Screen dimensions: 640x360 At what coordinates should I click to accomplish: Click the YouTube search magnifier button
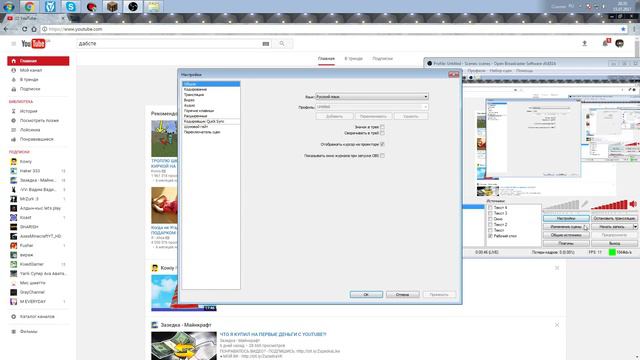tap(282, 43)
